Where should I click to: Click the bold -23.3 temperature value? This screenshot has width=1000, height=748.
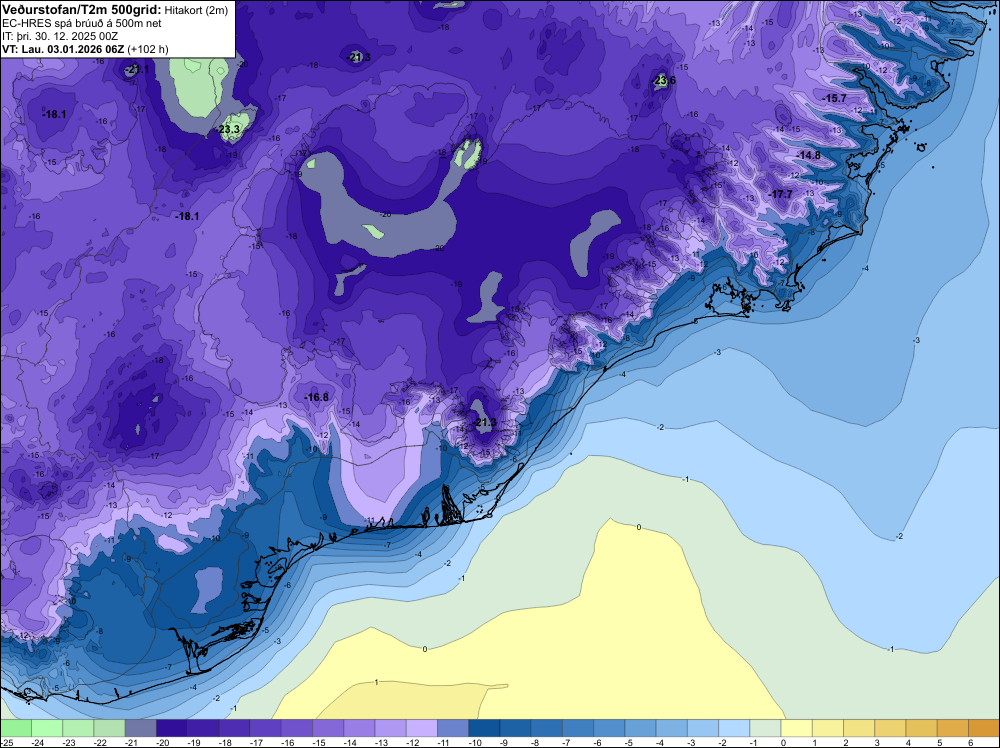click(229, 129)
